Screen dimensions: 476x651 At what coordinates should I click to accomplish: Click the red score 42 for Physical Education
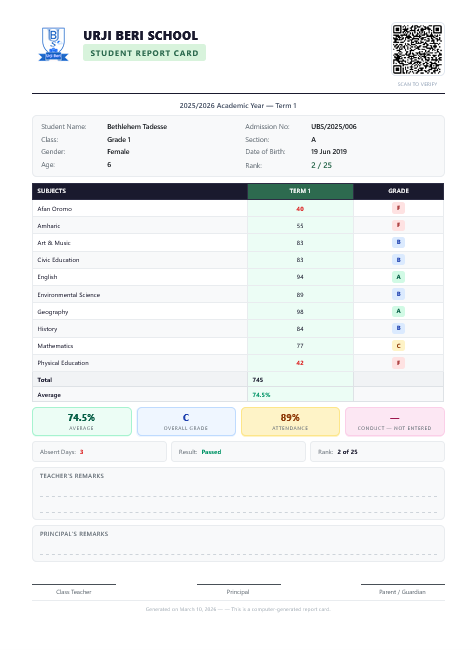[x=300, y=363]
